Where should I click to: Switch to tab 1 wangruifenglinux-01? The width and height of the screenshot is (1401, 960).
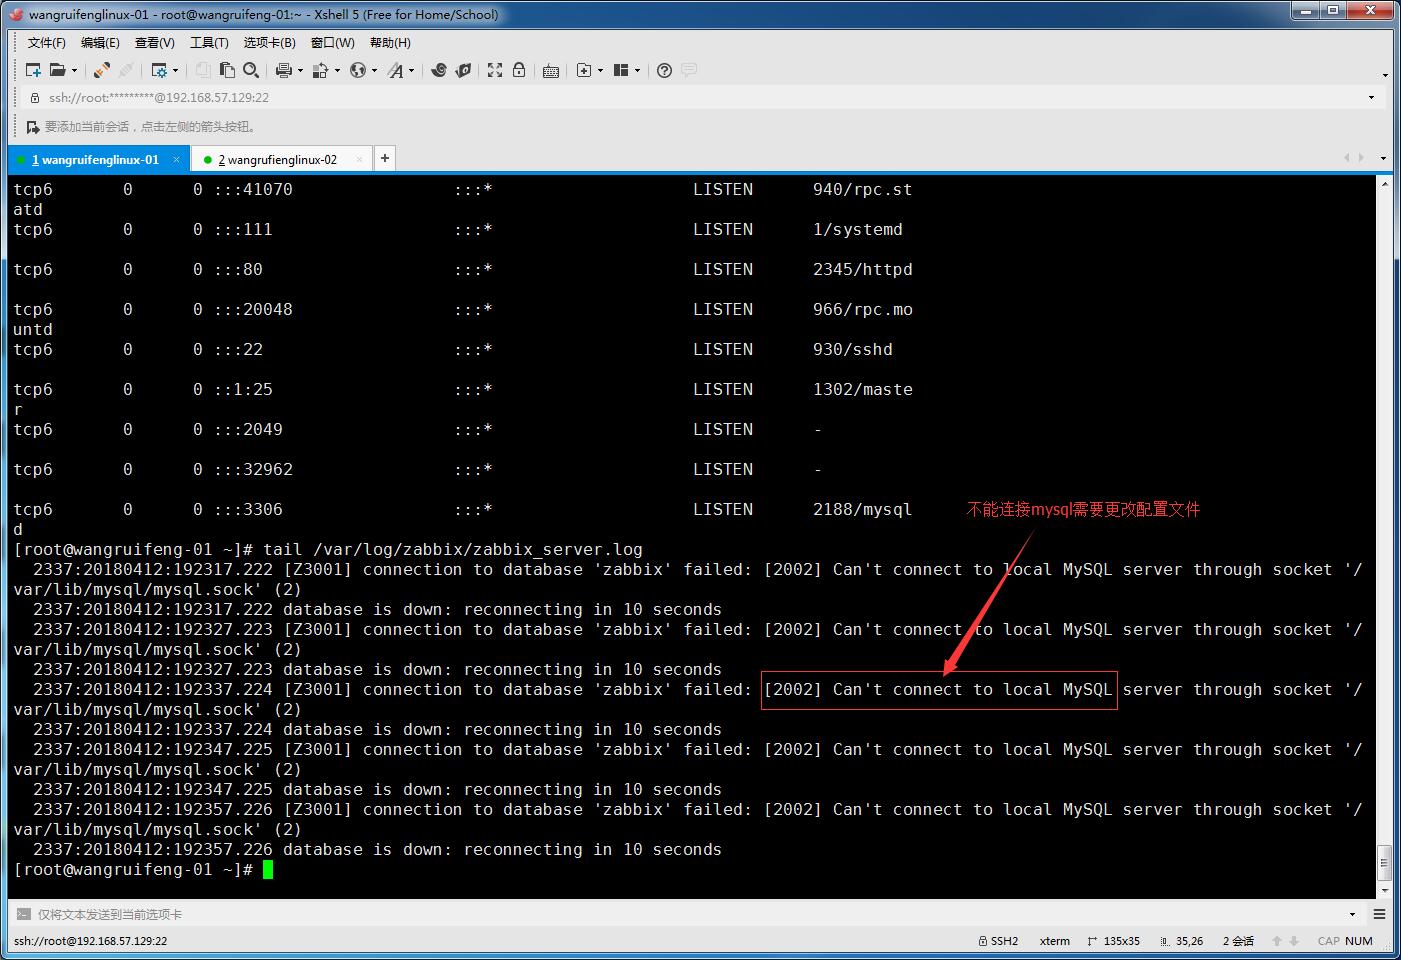coord(96,159)
